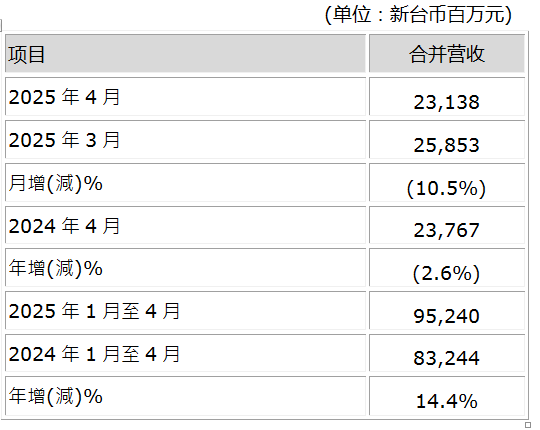
Task: Click the table resize handle at bottom-right corner
Action: click(527, 425)
